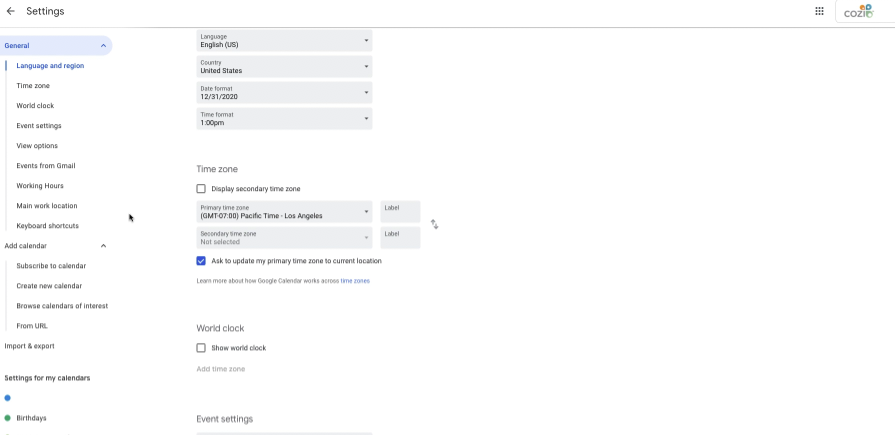The image size is (895, 435).
Task: Click the Cozi account logo
Action: (x=858, y=11)
